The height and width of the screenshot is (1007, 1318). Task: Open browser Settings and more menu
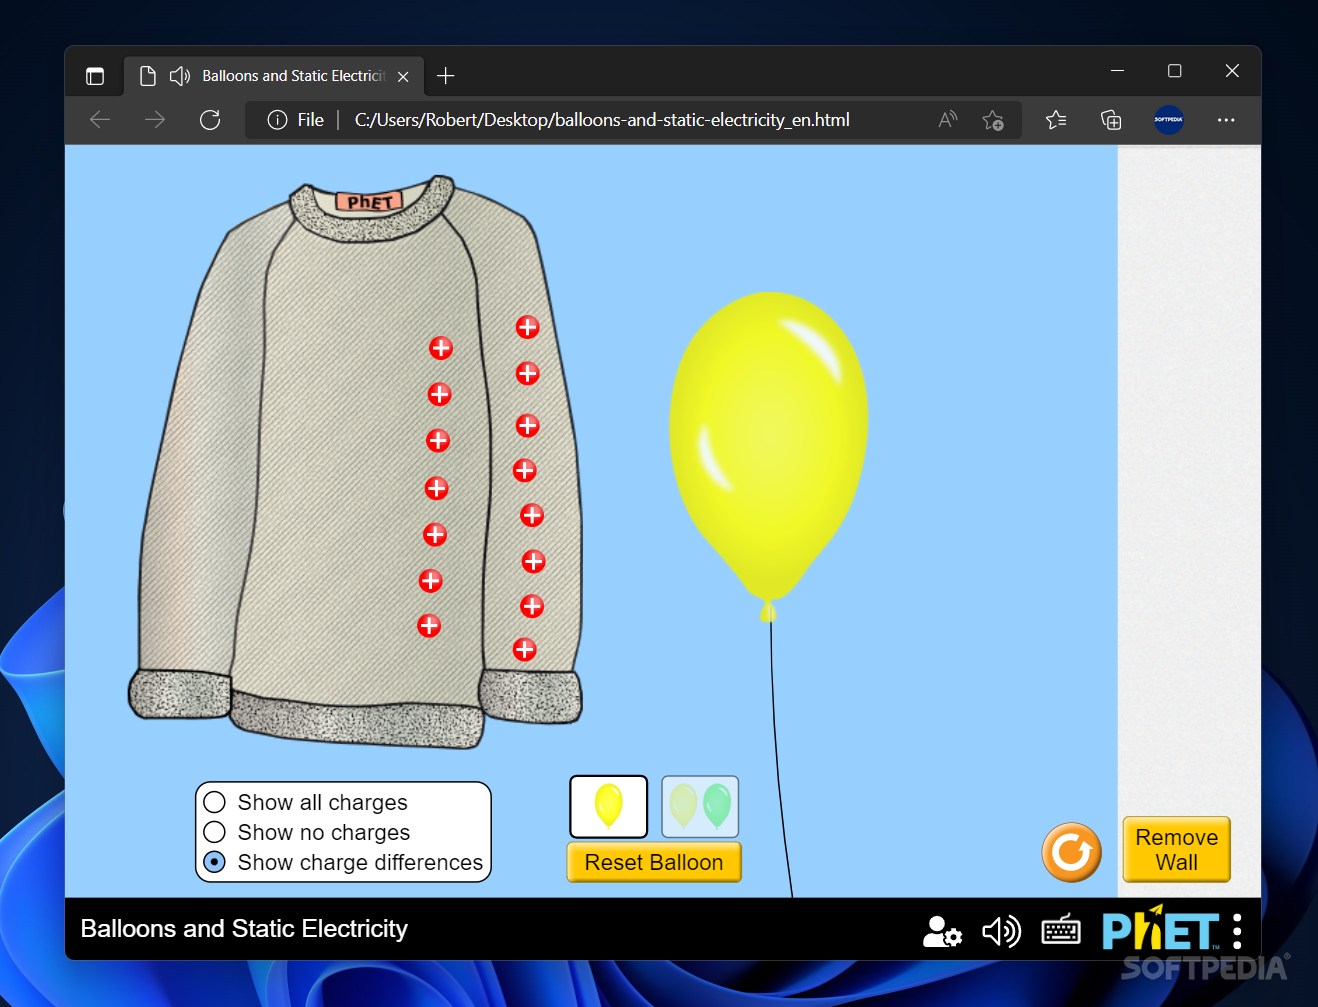click(x=1226, y=120)
